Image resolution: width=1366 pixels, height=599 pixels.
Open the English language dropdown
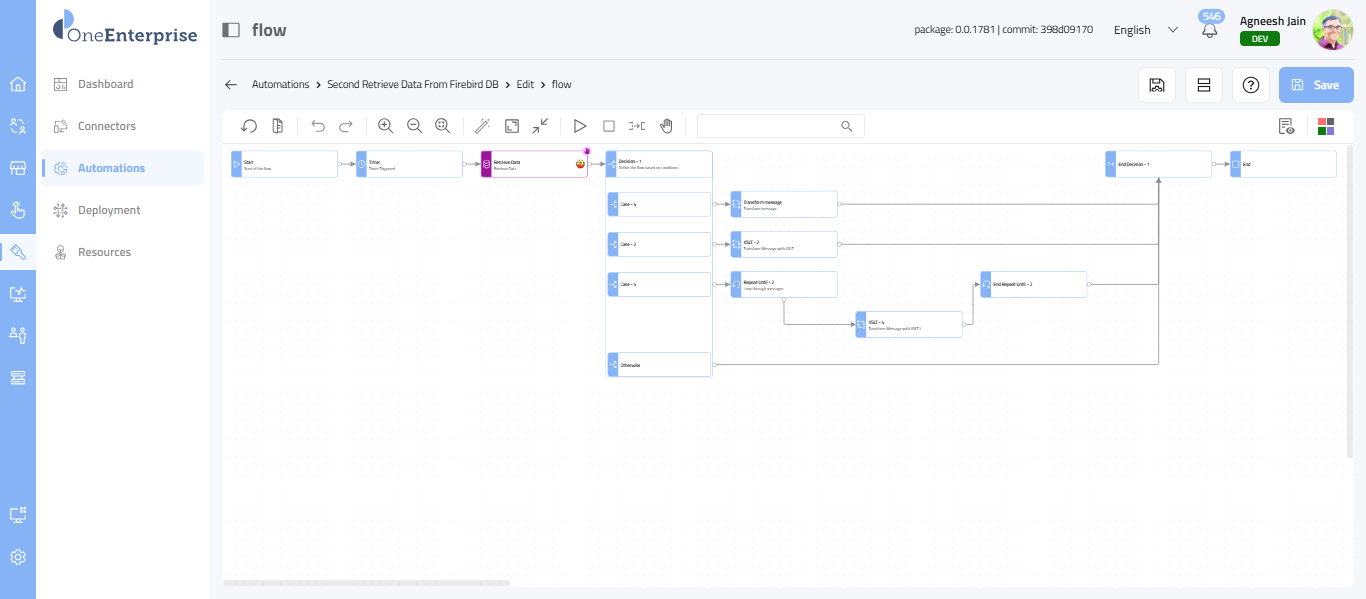pos(1146,30)
